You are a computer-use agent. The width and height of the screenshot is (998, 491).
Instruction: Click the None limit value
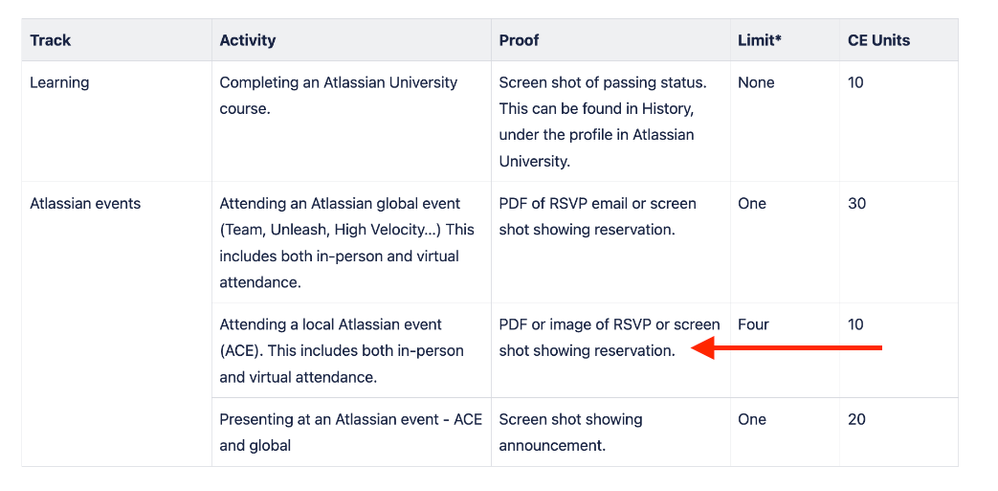(x=756, y=83)
